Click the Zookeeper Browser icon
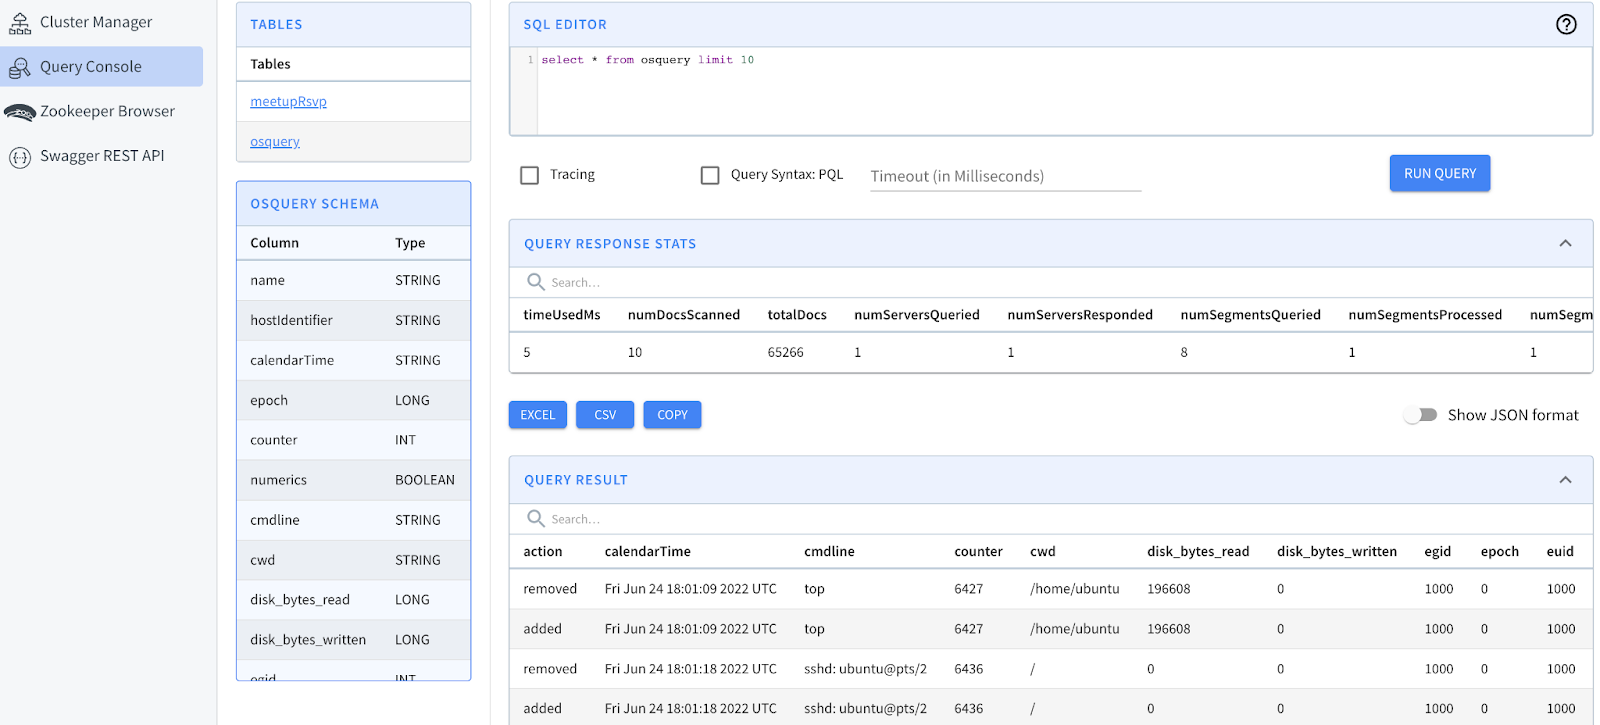The image size is (1600, 725). pyautogui.click(x=20, y=112)
